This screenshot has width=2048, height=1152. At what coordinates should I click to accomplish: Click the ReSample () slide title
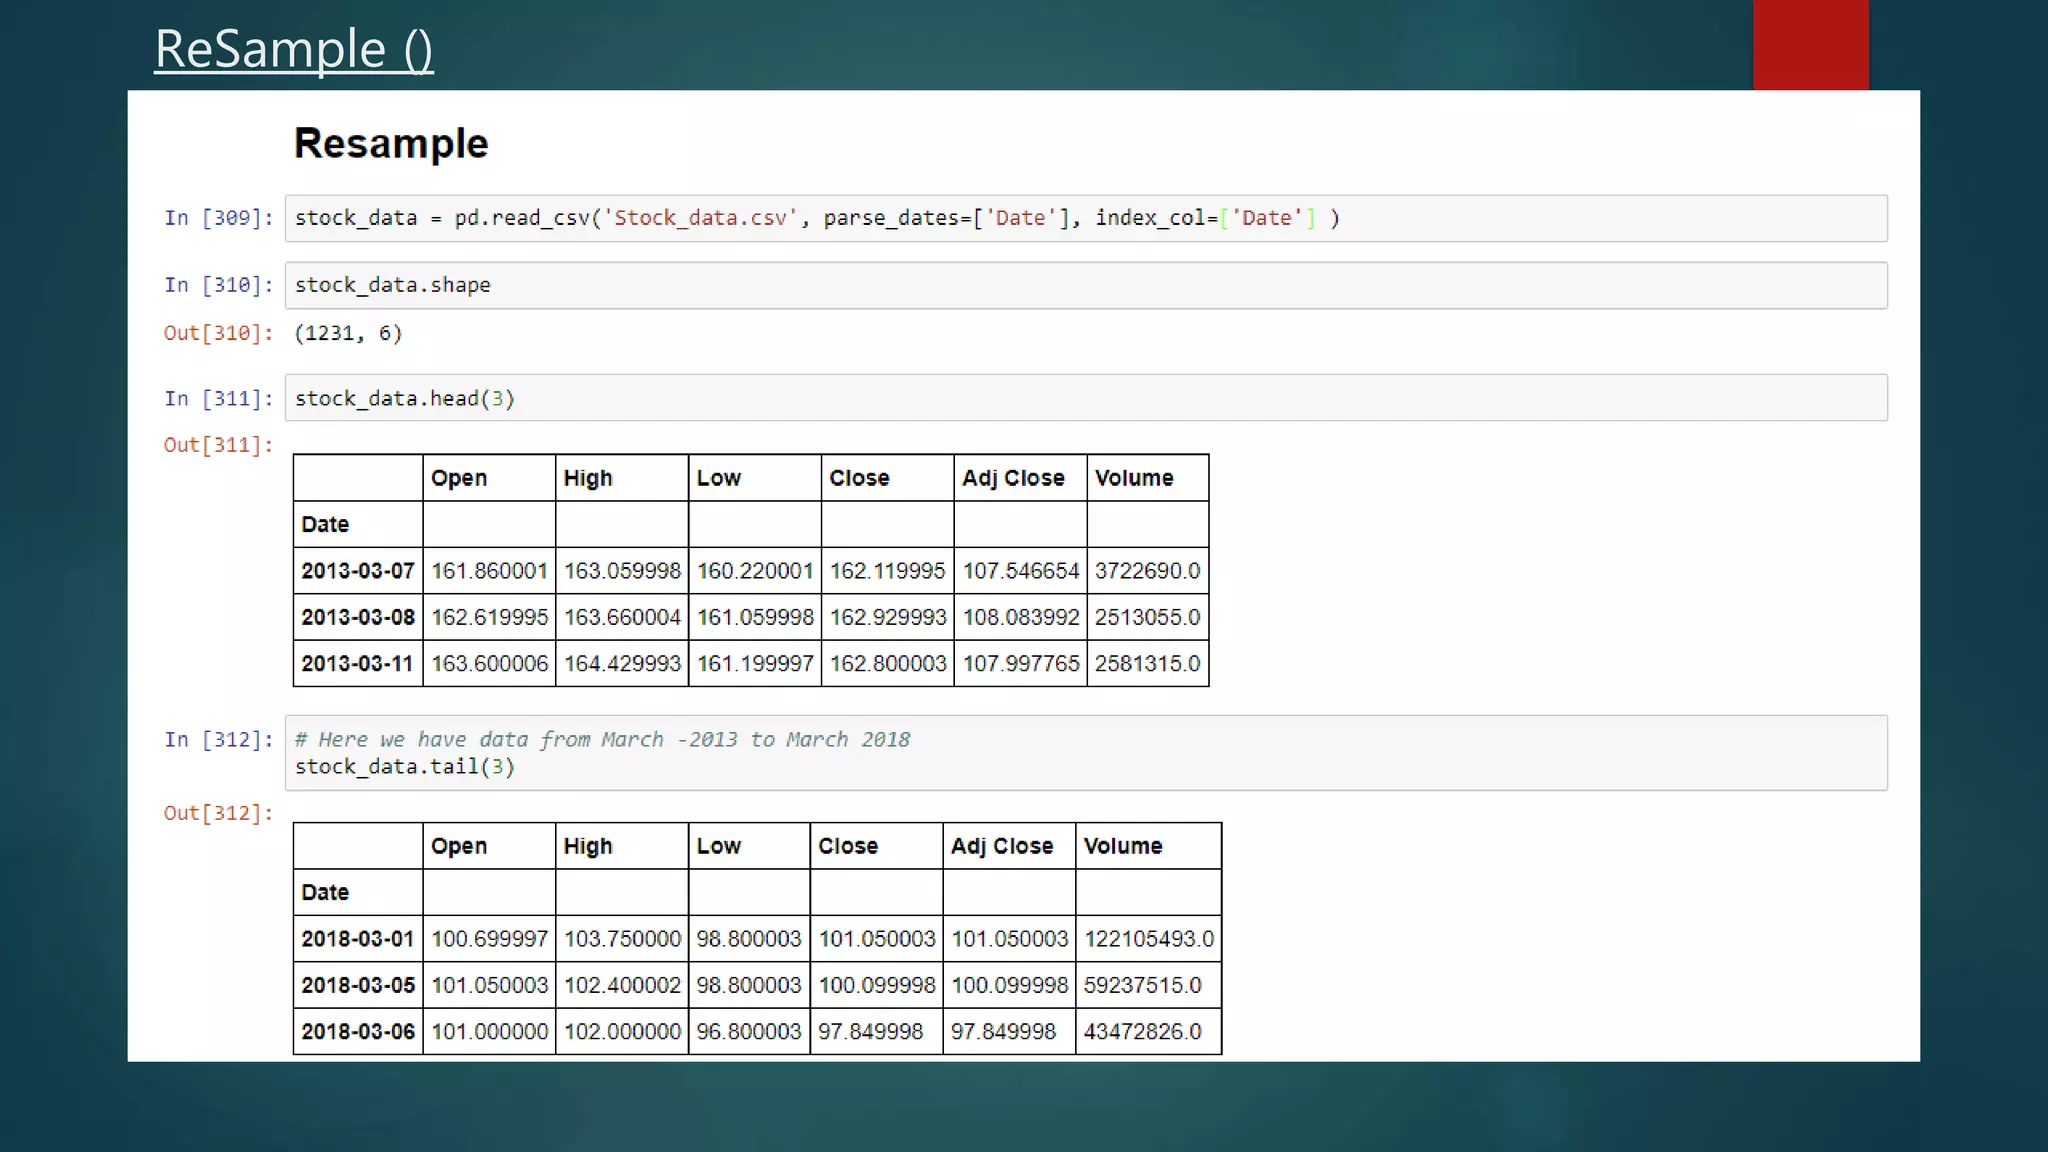click(294, 49)
